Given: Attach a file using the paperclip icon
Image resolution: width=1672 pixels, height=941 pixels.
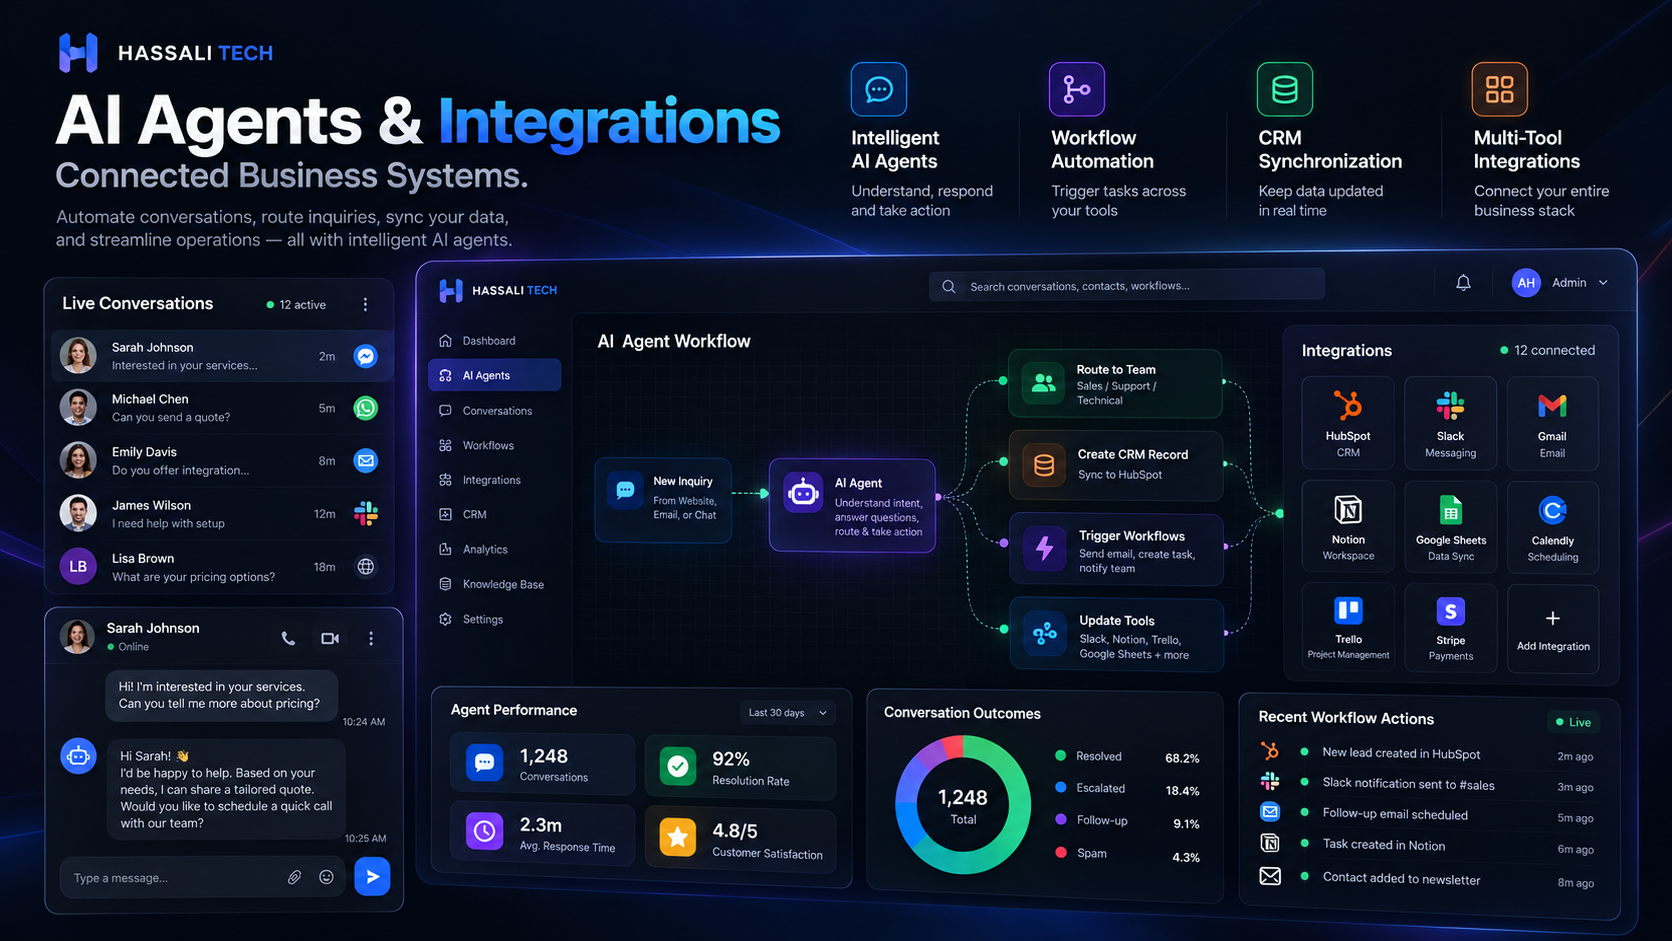Looking at the screenshot, I should [x=294, y=877].
